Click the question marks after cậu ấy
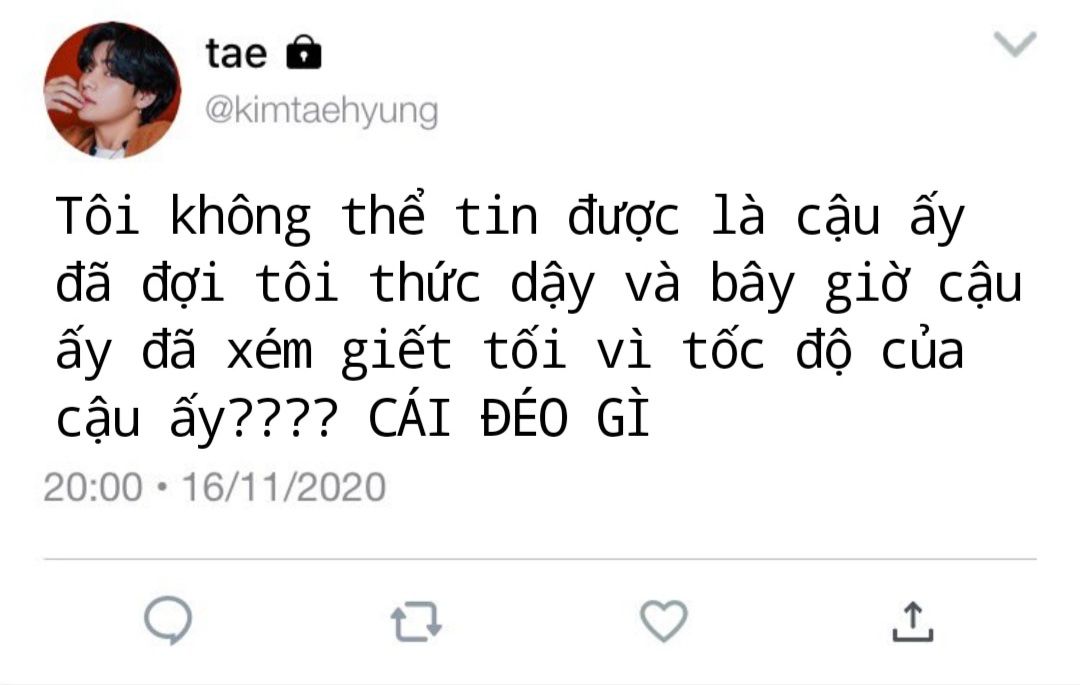 (x=282, y=418)
